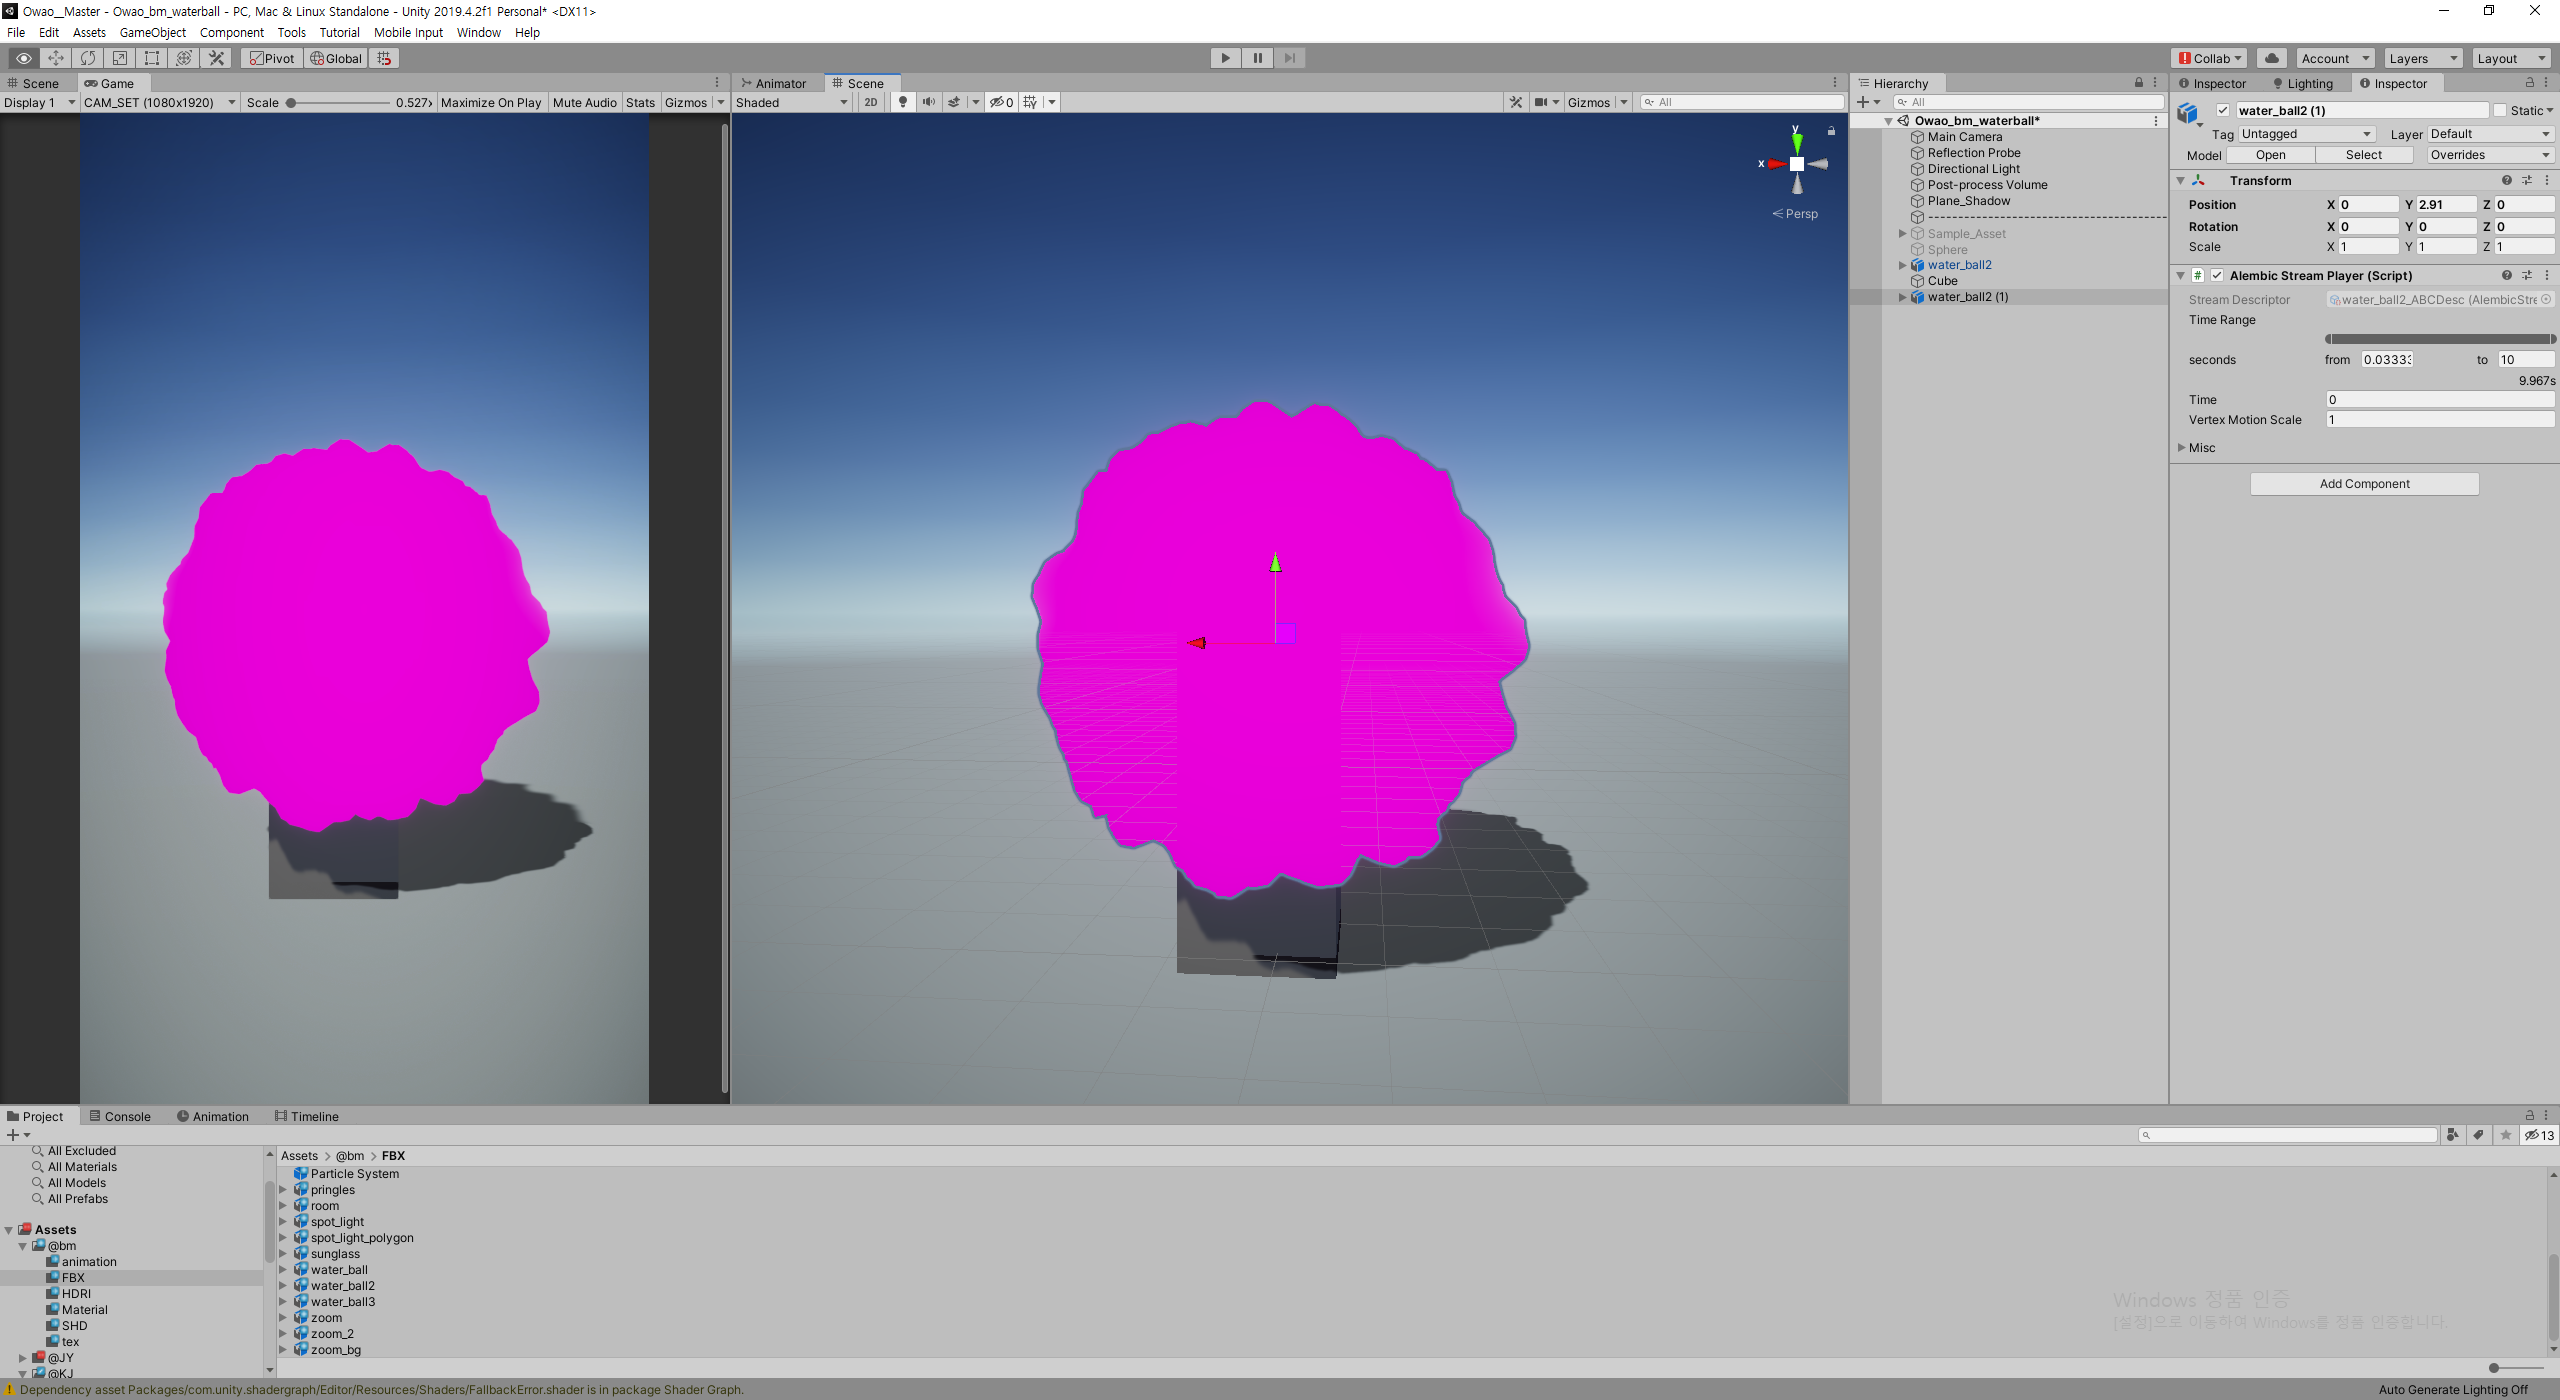The width and height of the screenshot is (2560, 1400).
Task: Toggle Pivot handle position button
Action: pyautogui.click(x=272, y=58)
